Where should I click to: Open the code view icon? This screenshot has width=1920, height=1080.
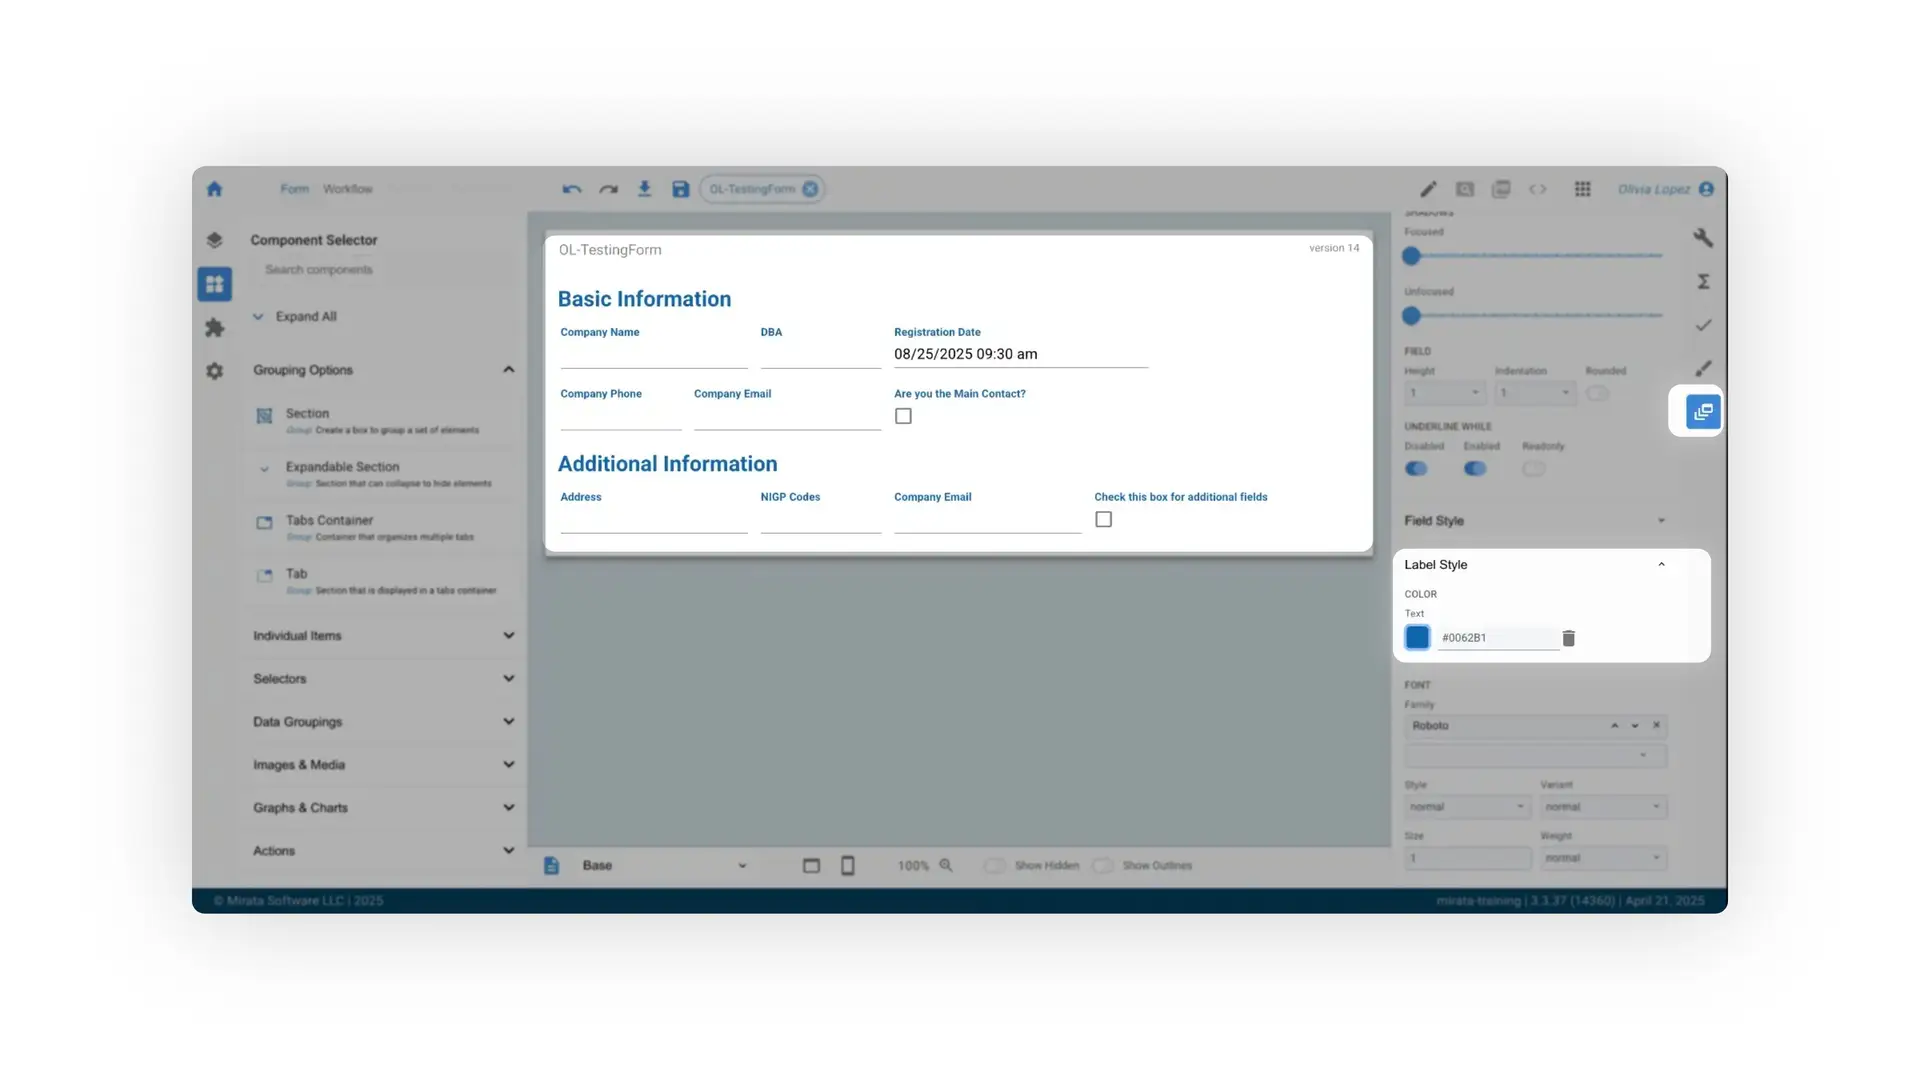point(1538,189)
